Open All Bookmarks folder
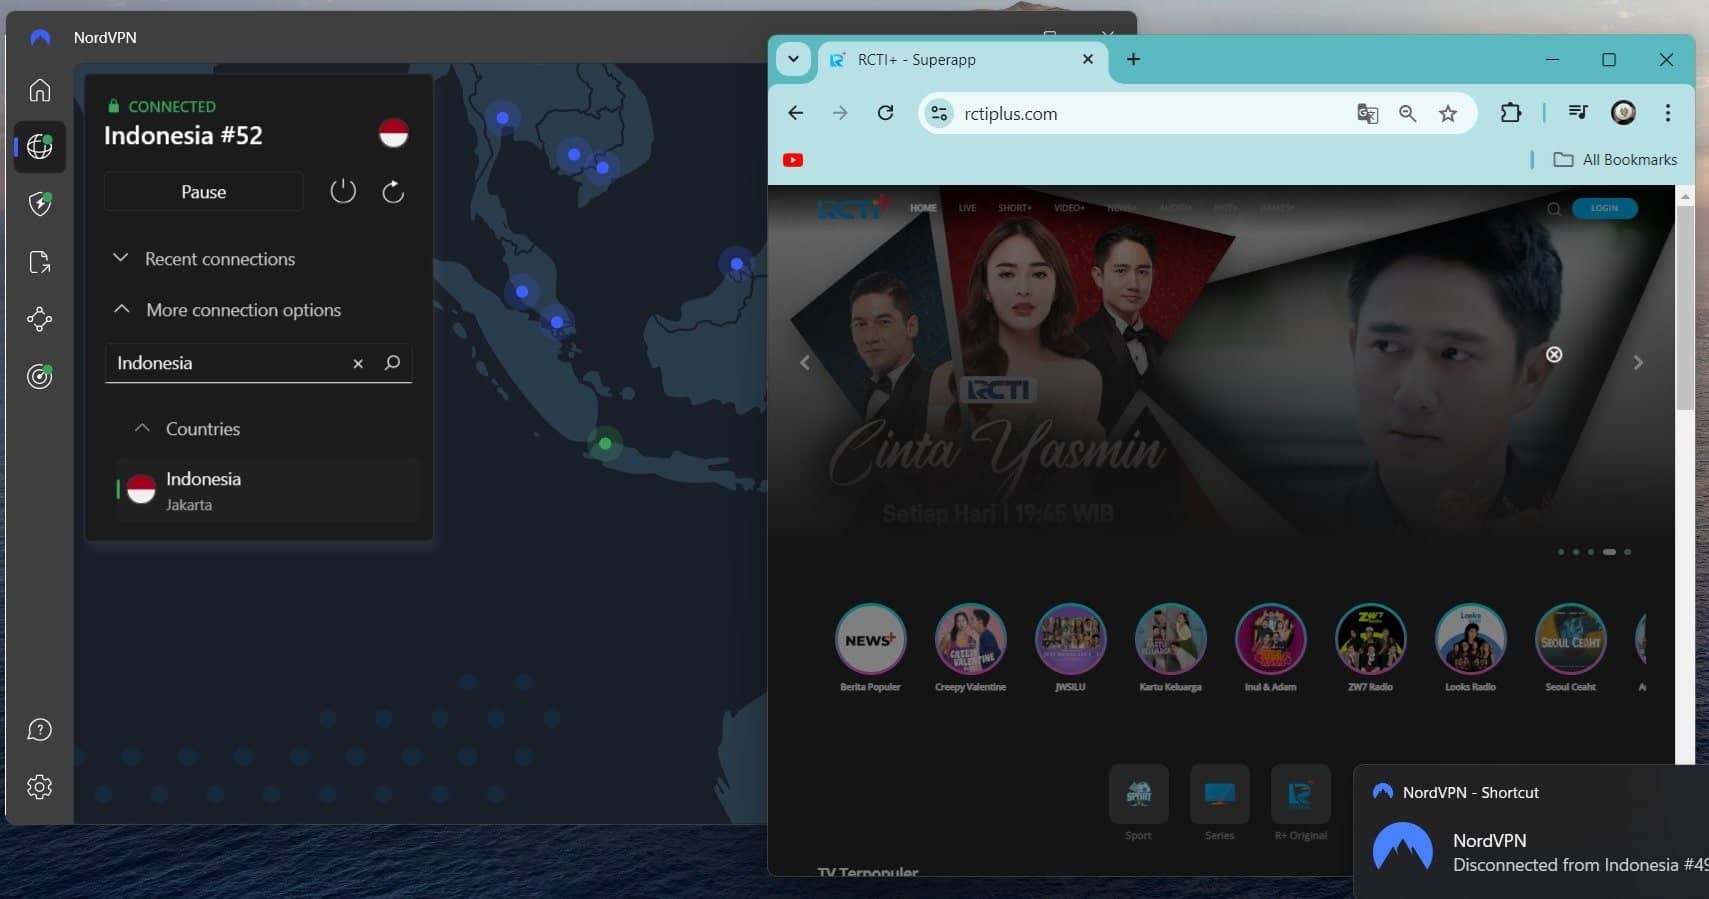1709x899 pixels. 1615,160
